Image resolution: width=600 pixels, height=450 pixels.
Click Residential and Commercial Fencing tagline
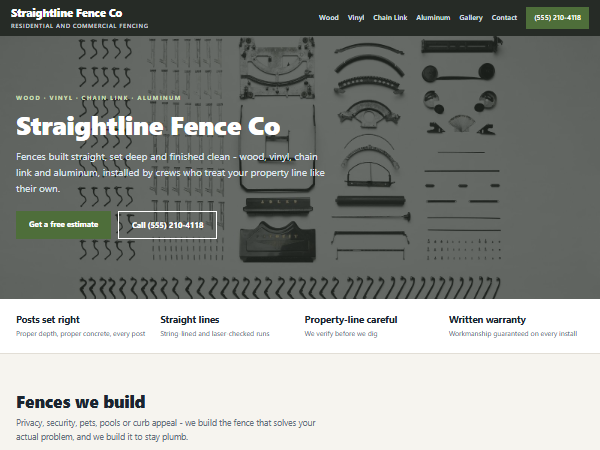[x=79, y=26]
